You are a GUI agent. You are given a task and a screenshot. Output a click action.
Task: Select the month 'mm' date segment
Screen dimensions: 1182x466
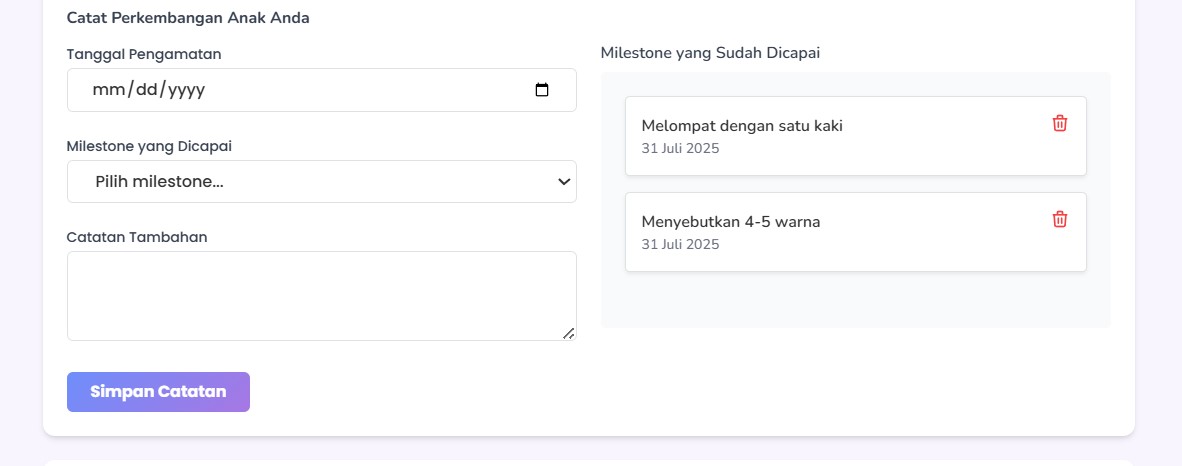click(x=108, y=90)
